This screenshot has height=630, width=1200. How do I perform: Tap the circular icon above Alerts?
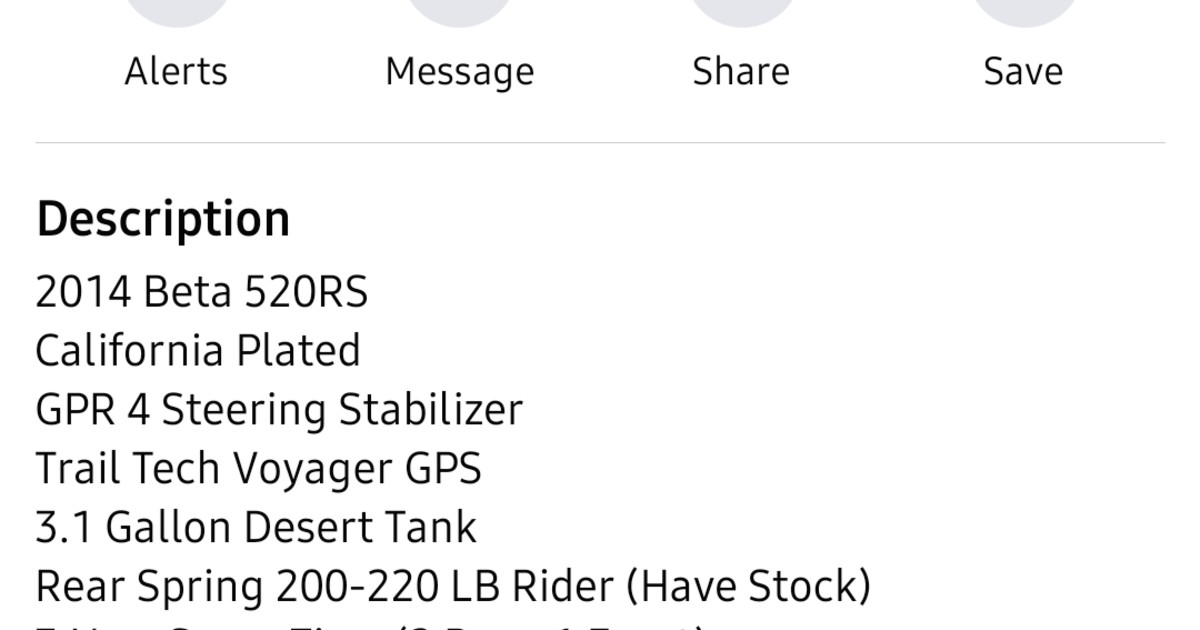[x=176, y=12]
